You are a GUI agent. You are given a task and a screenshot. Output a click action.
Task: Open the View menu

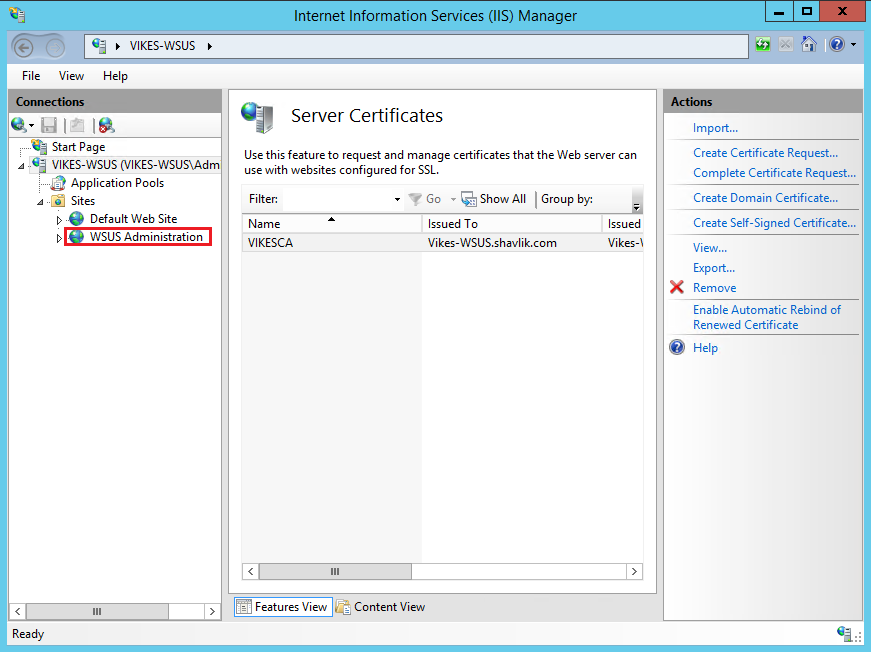point(70,75)
